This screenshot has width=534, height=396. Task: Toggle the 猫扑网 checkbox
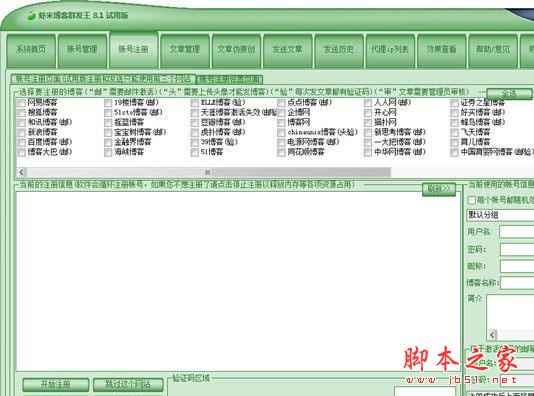[368, 123]
